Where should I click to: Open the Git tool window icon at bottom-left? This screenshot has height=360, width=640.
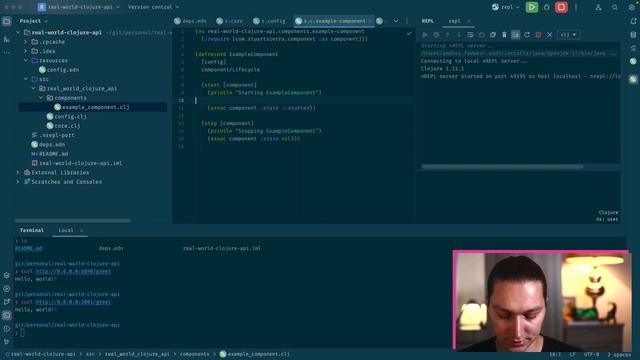[x=7, y=342]
